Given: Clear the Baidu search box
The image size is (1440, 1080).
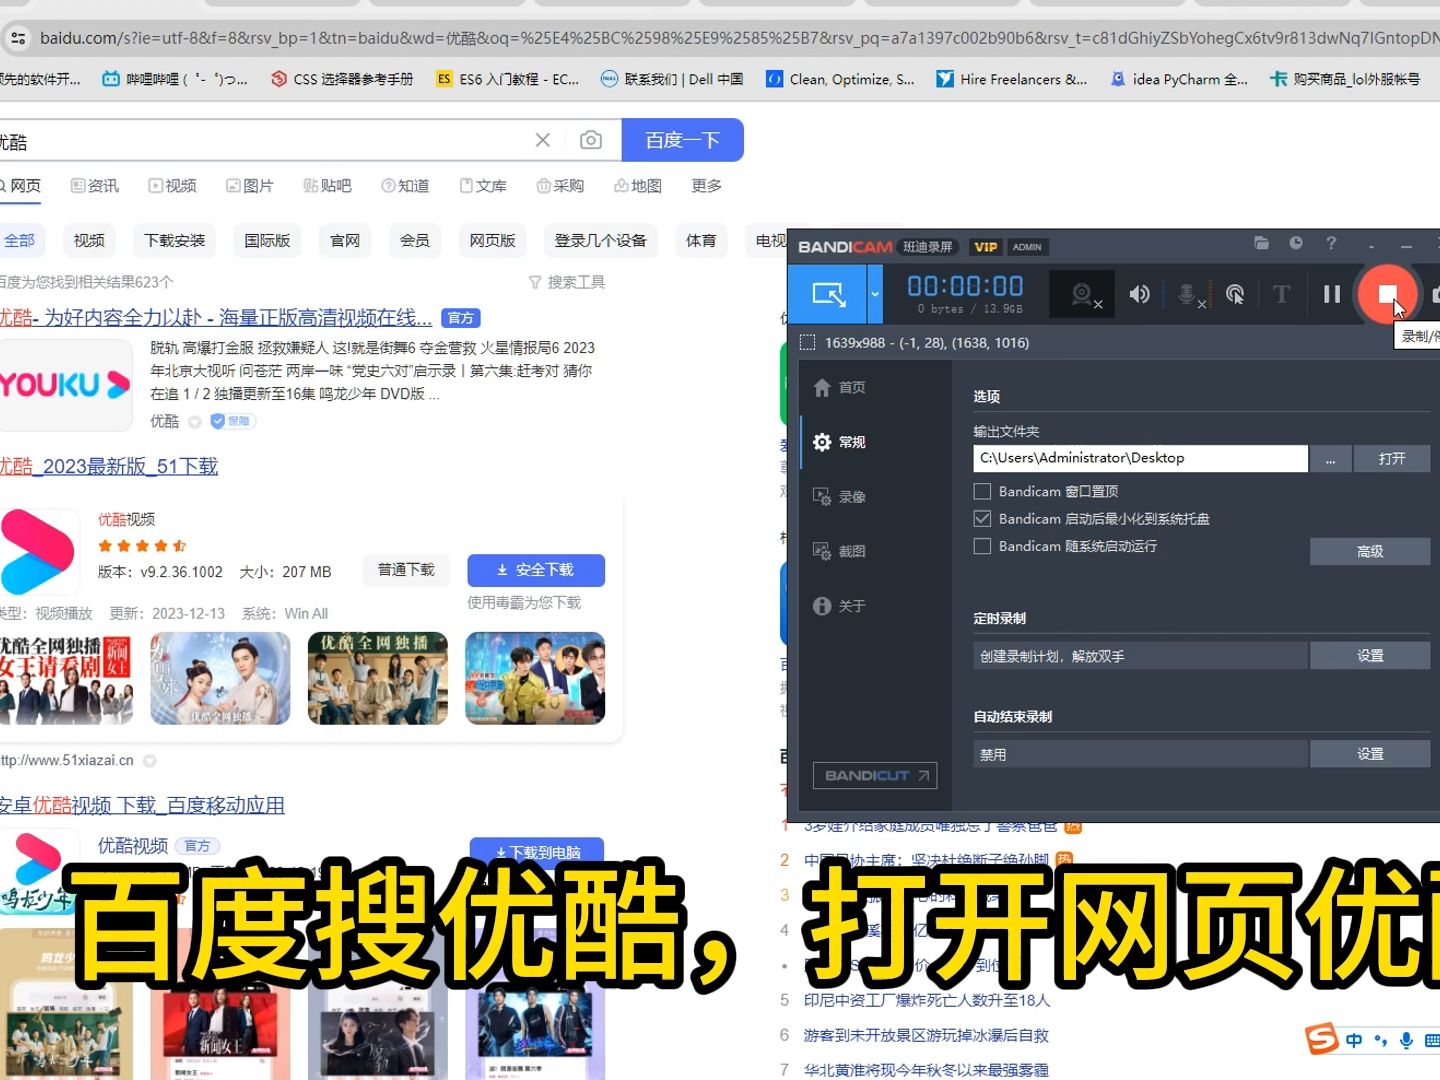Looking at the screenshot, I should point(542,140).
